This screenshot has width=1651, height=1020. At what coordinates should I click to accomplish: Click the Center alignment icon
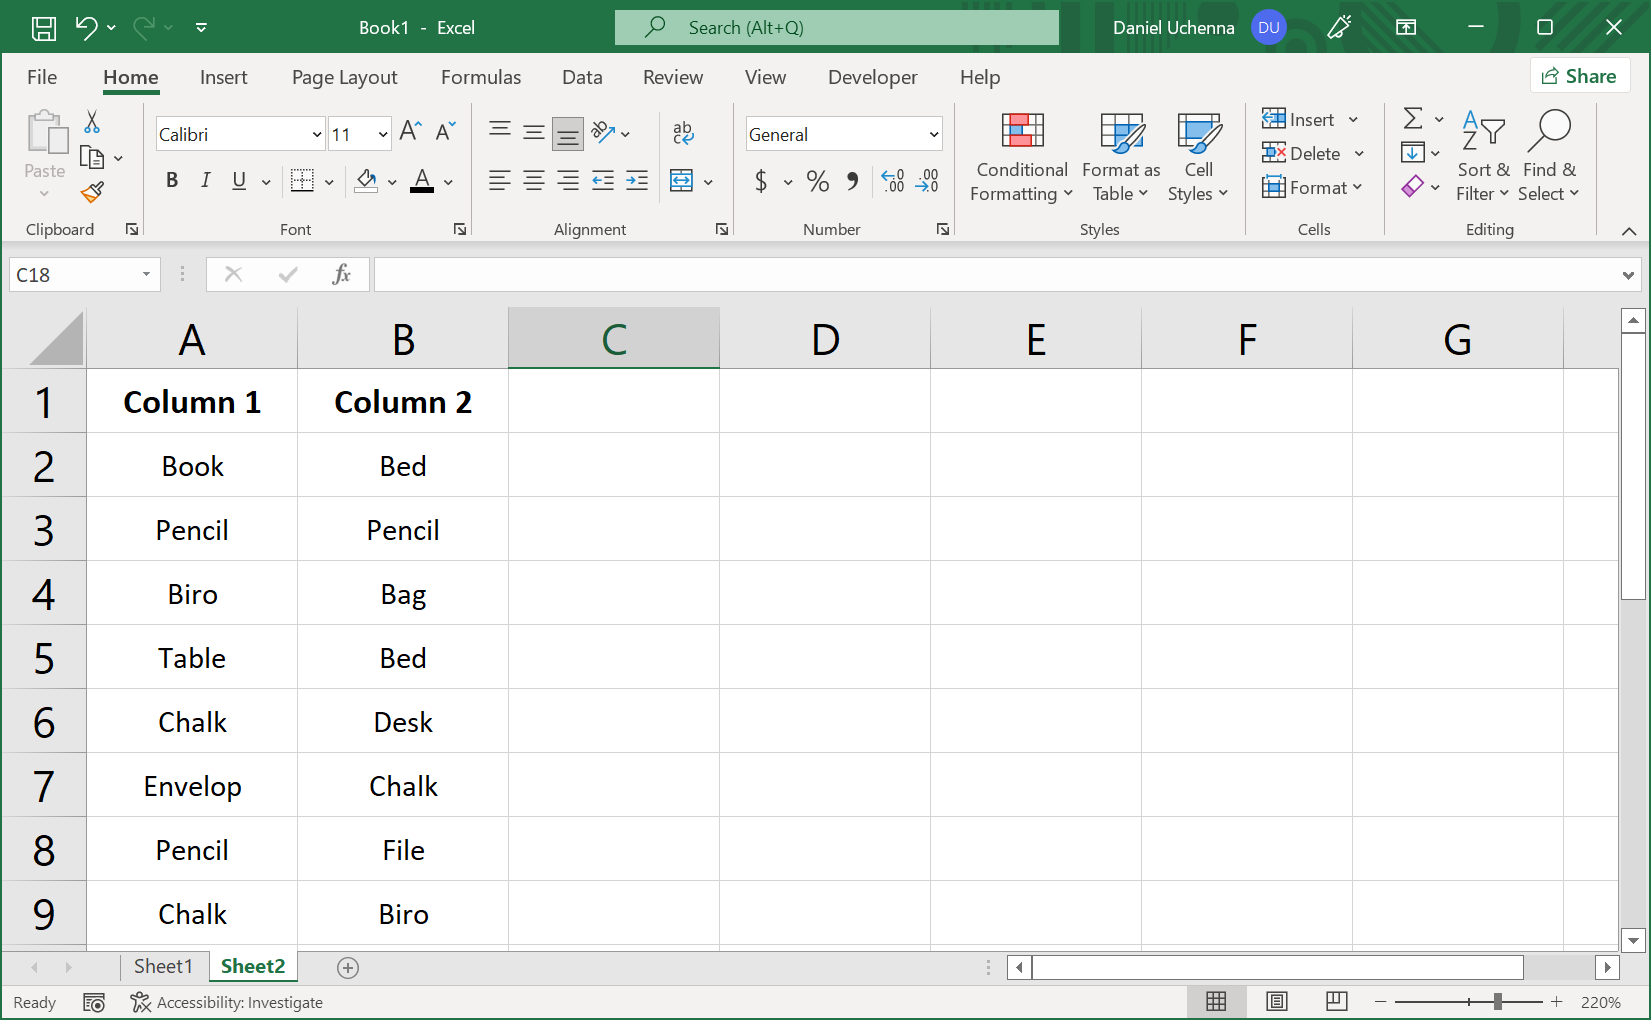533,181
